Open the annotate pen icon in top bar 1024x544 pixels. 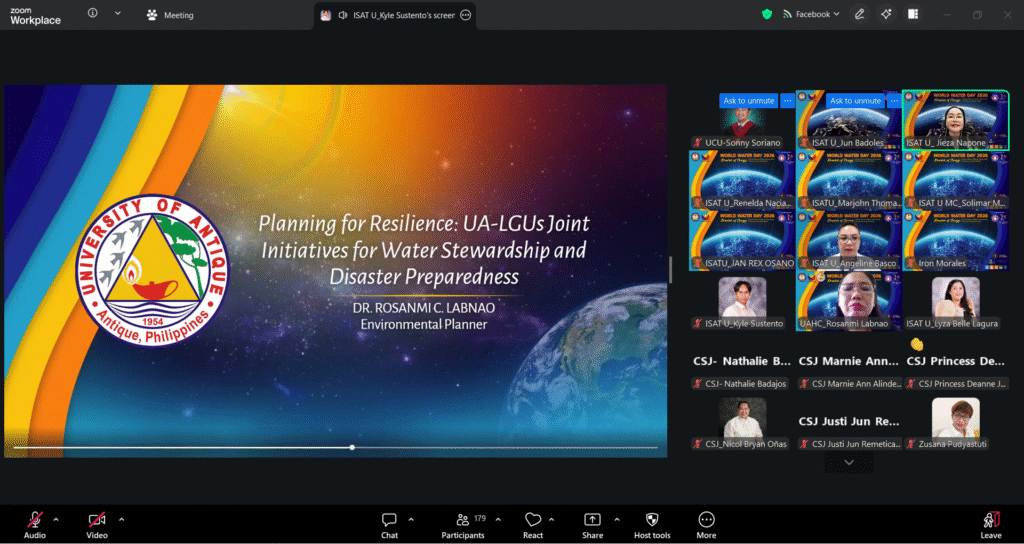point(859,14)
